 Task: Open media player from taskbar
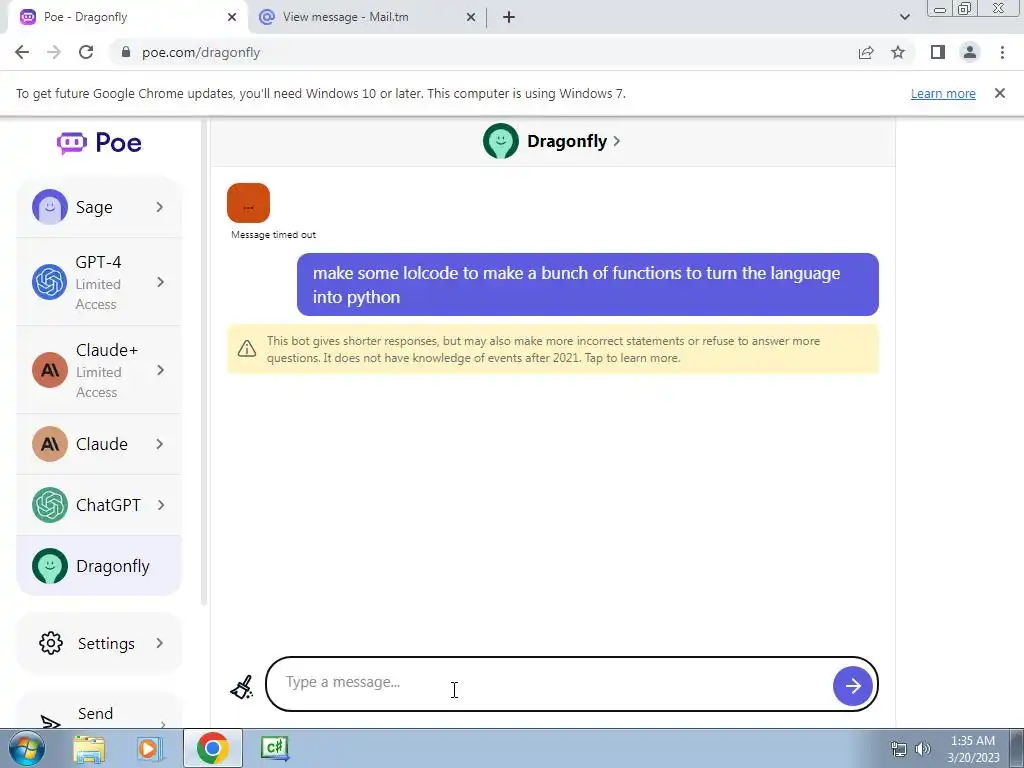coord(150,748)
